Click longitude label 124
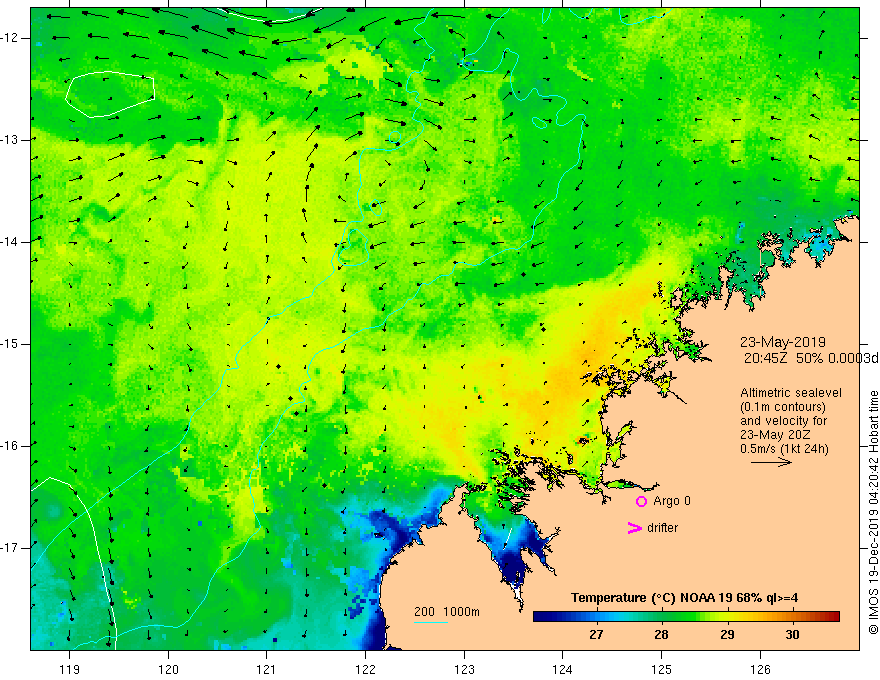 coord(563,670)
